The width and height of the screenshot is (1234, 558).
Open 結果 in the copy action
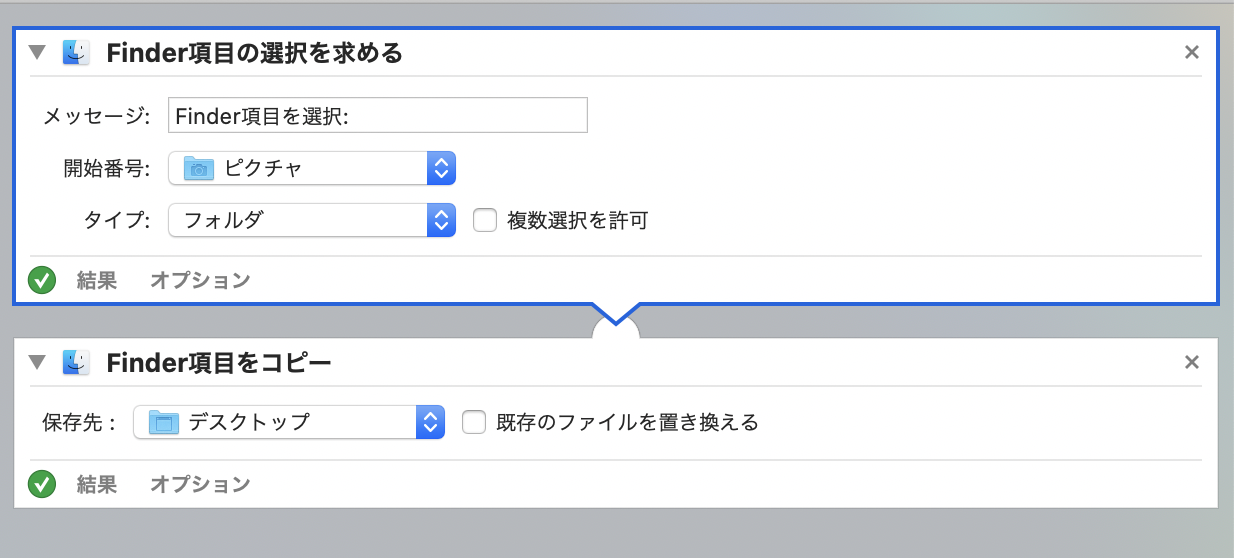pos(97,485)
